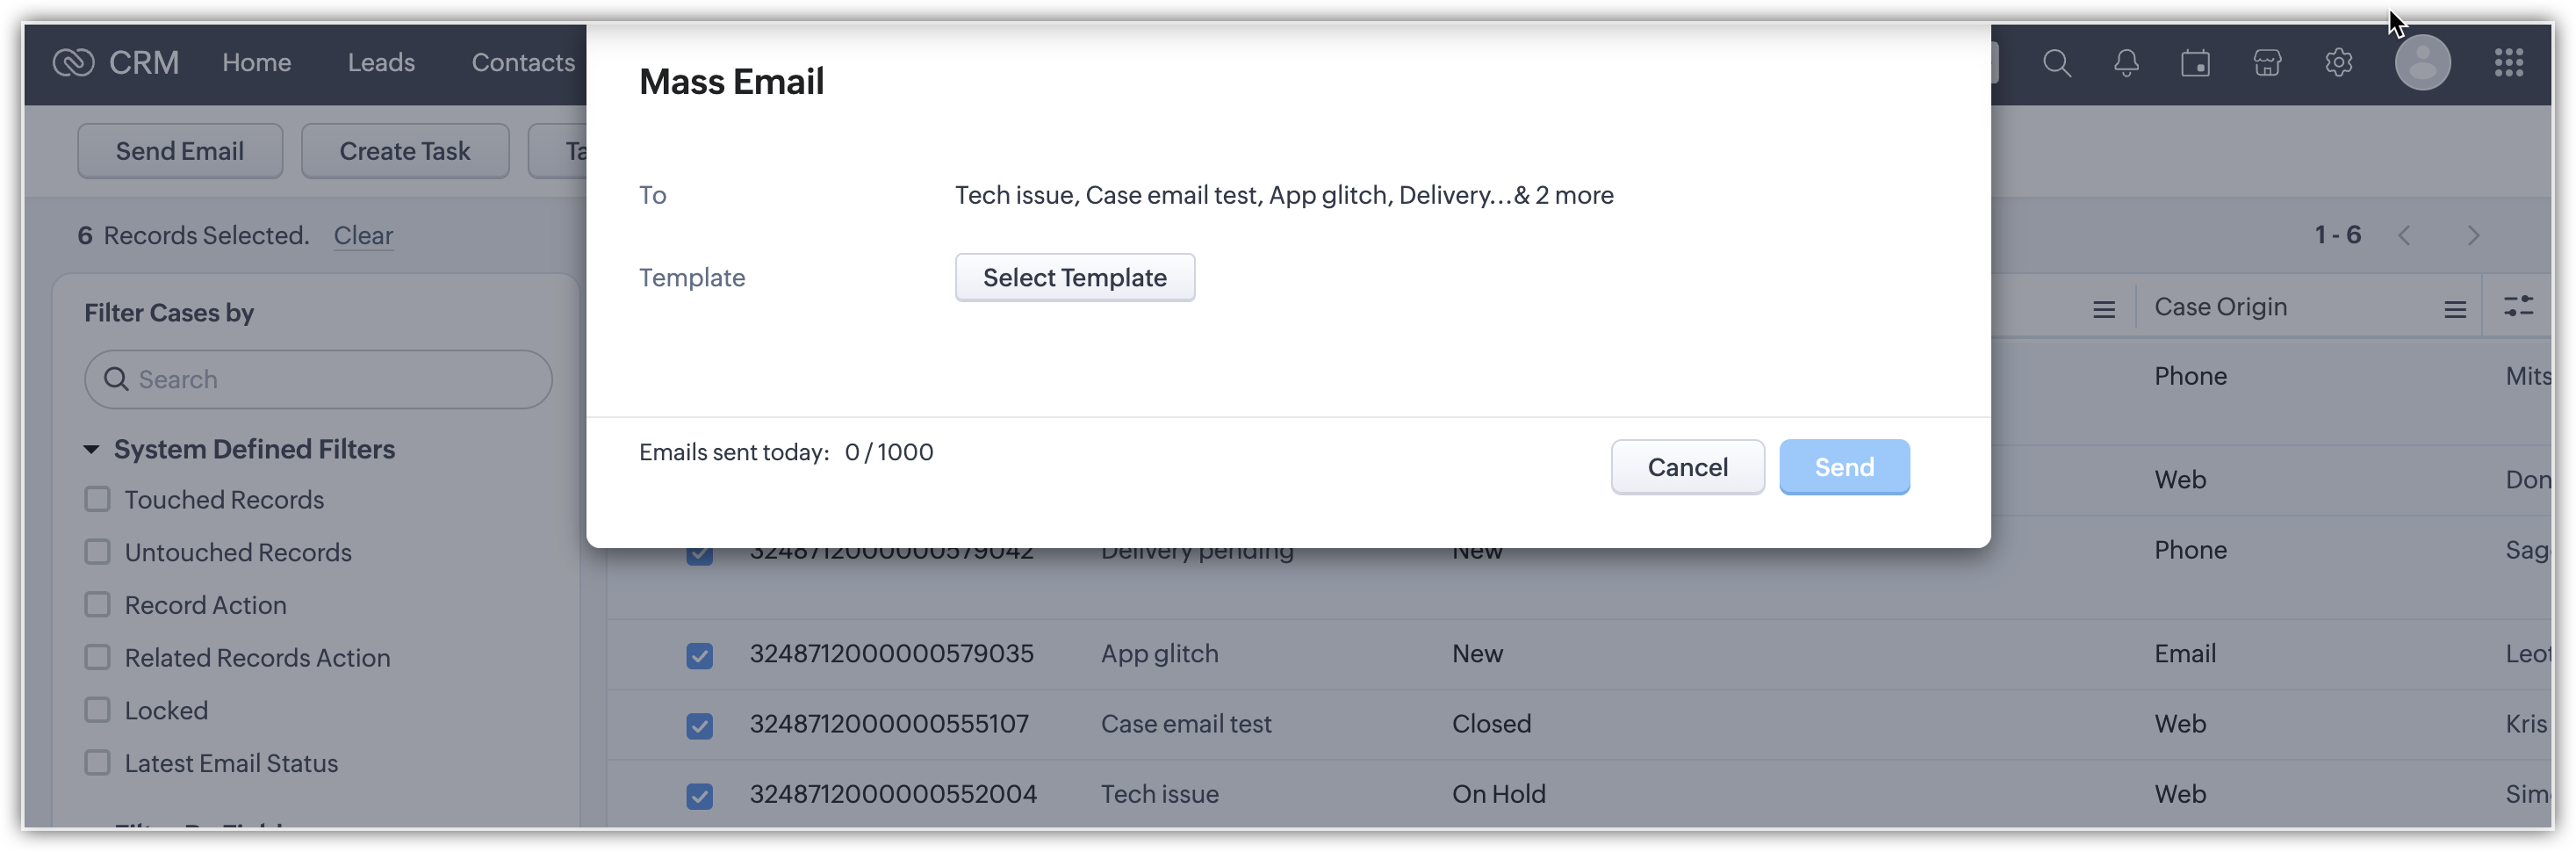2576x852 pixels.
Task: Open the notifications bell icon
Action: point(2126,63)
